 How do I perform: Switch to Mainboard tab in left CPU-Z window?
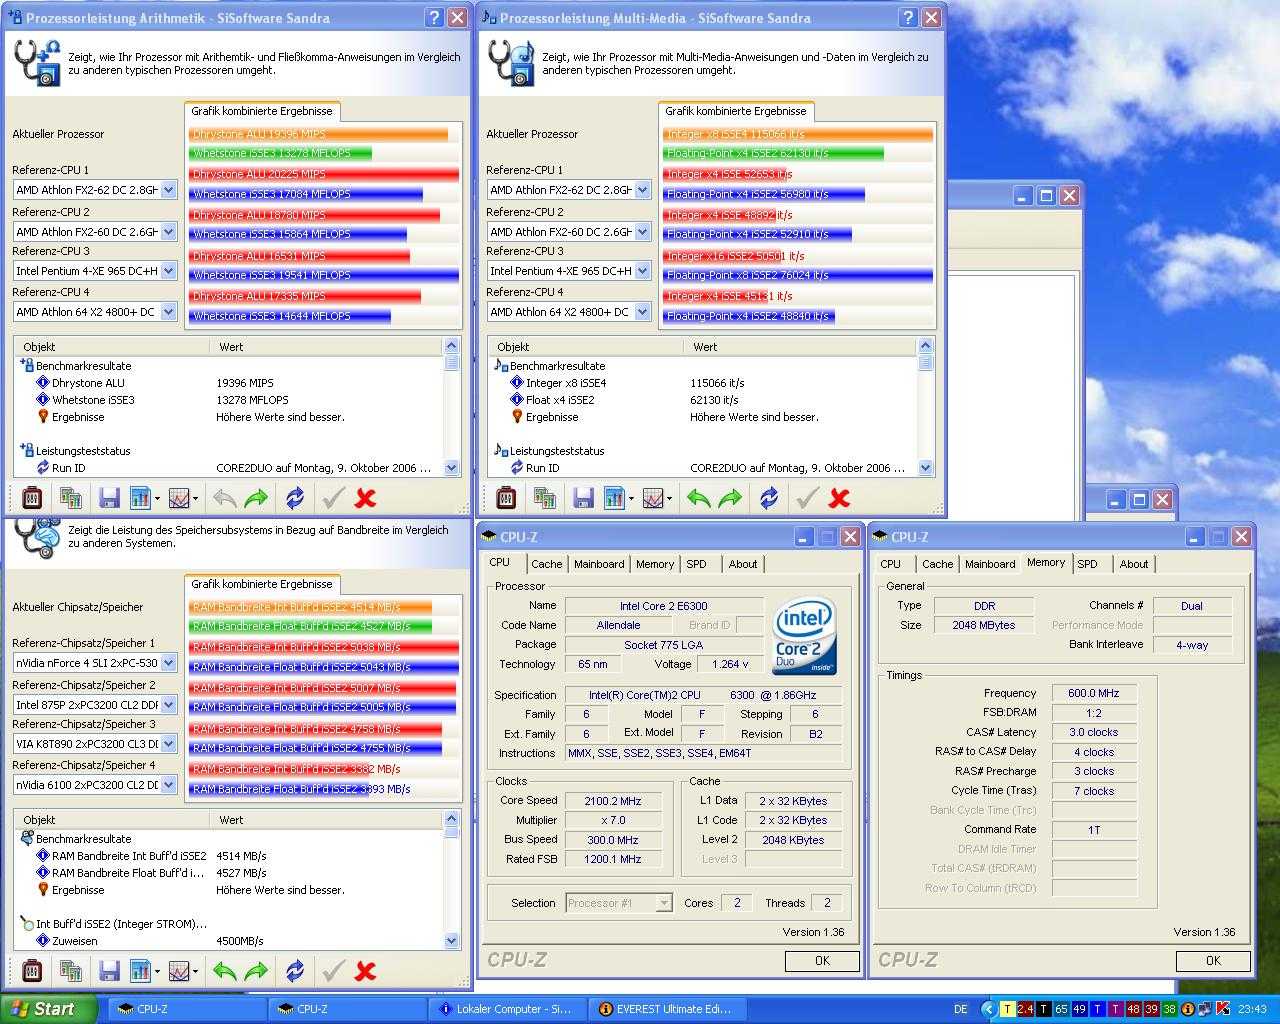tap(599, 564)
